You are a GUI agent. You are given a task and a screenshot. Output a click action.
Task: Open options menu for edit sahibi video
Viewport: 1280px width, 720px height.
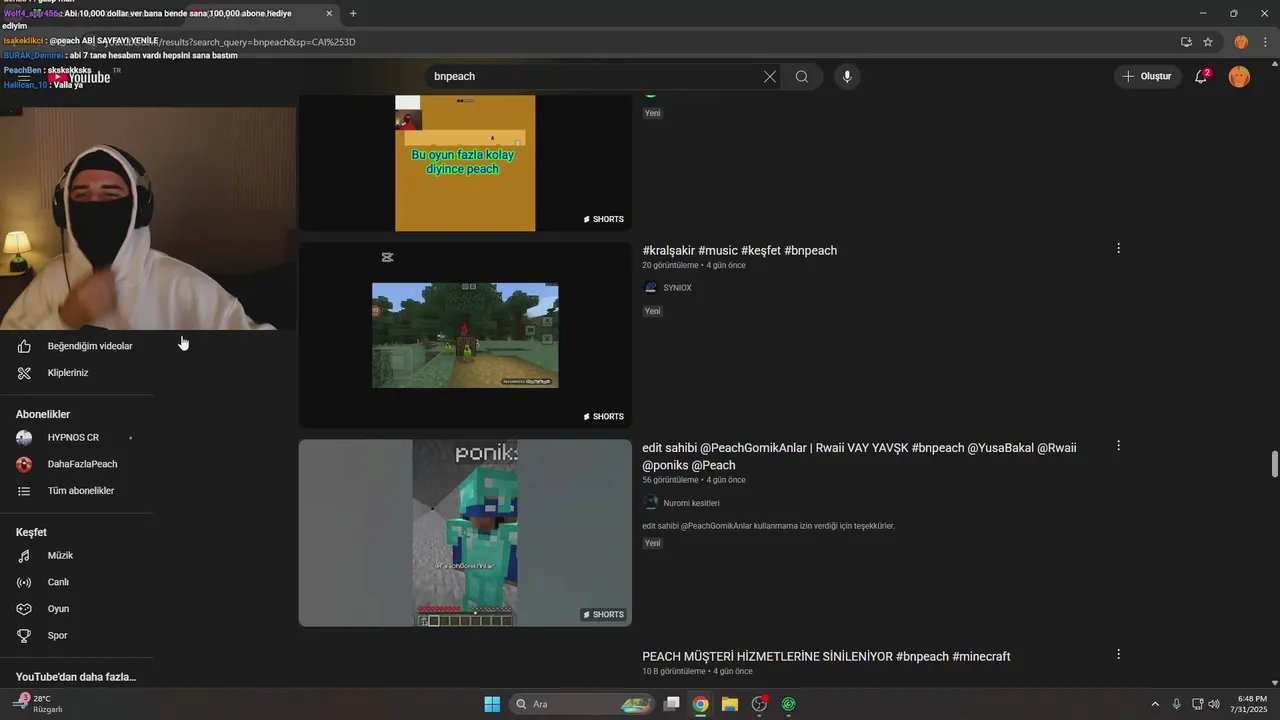point(1118,446)
